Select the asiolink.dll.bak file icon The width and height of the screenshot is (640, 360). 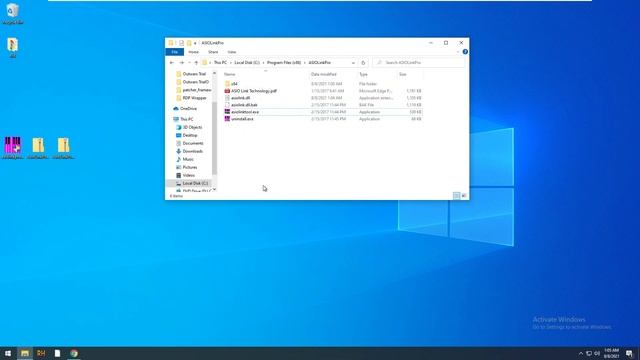227,105
